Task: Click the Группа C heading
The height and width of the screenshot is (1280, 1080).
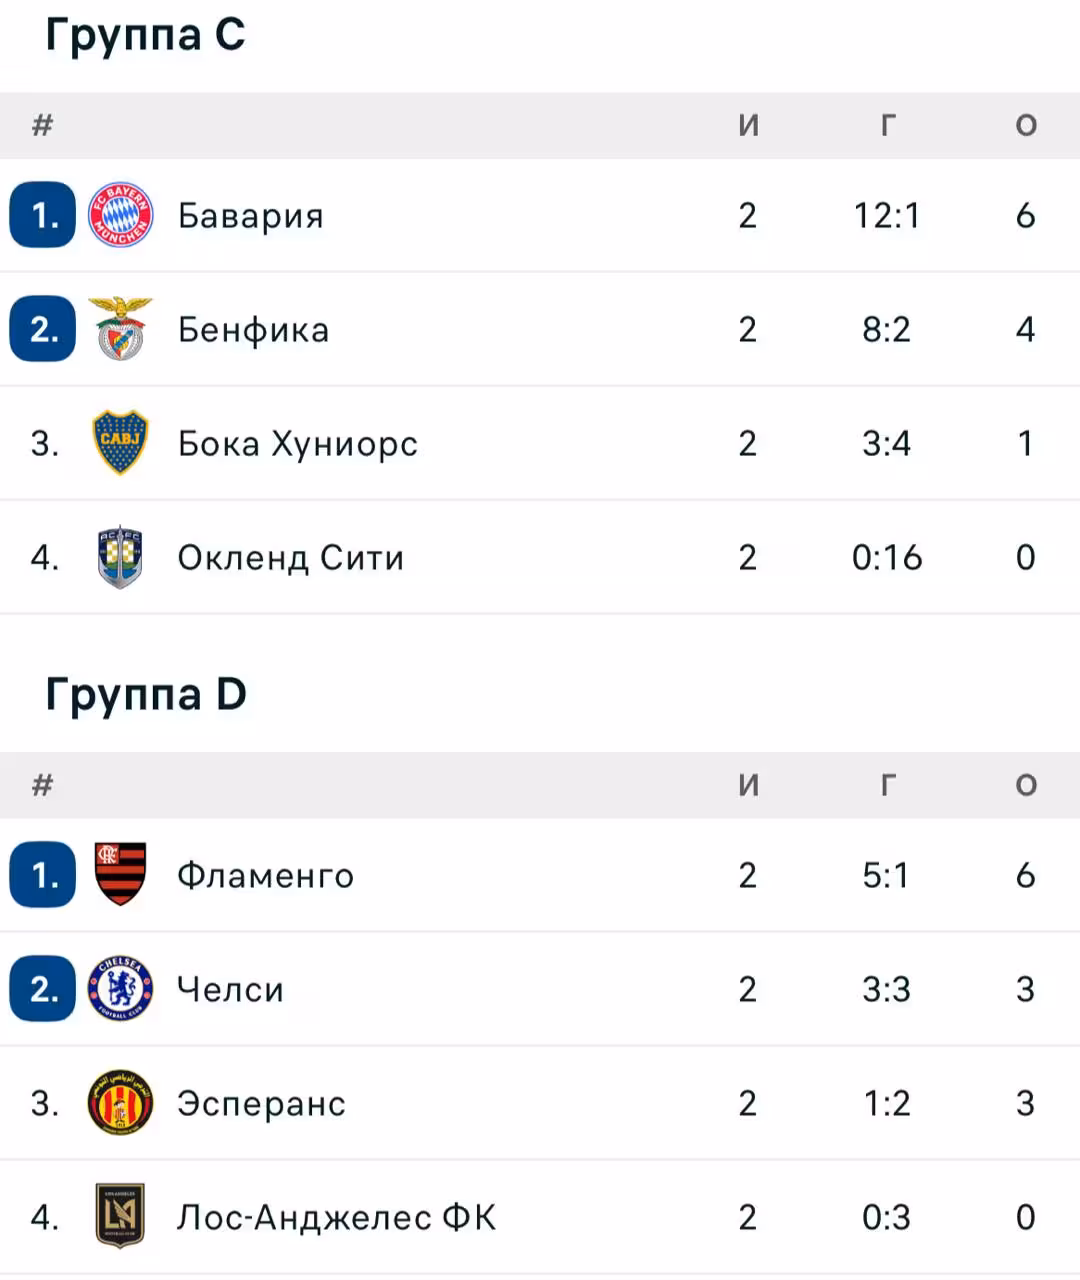Action: [145, 35]
